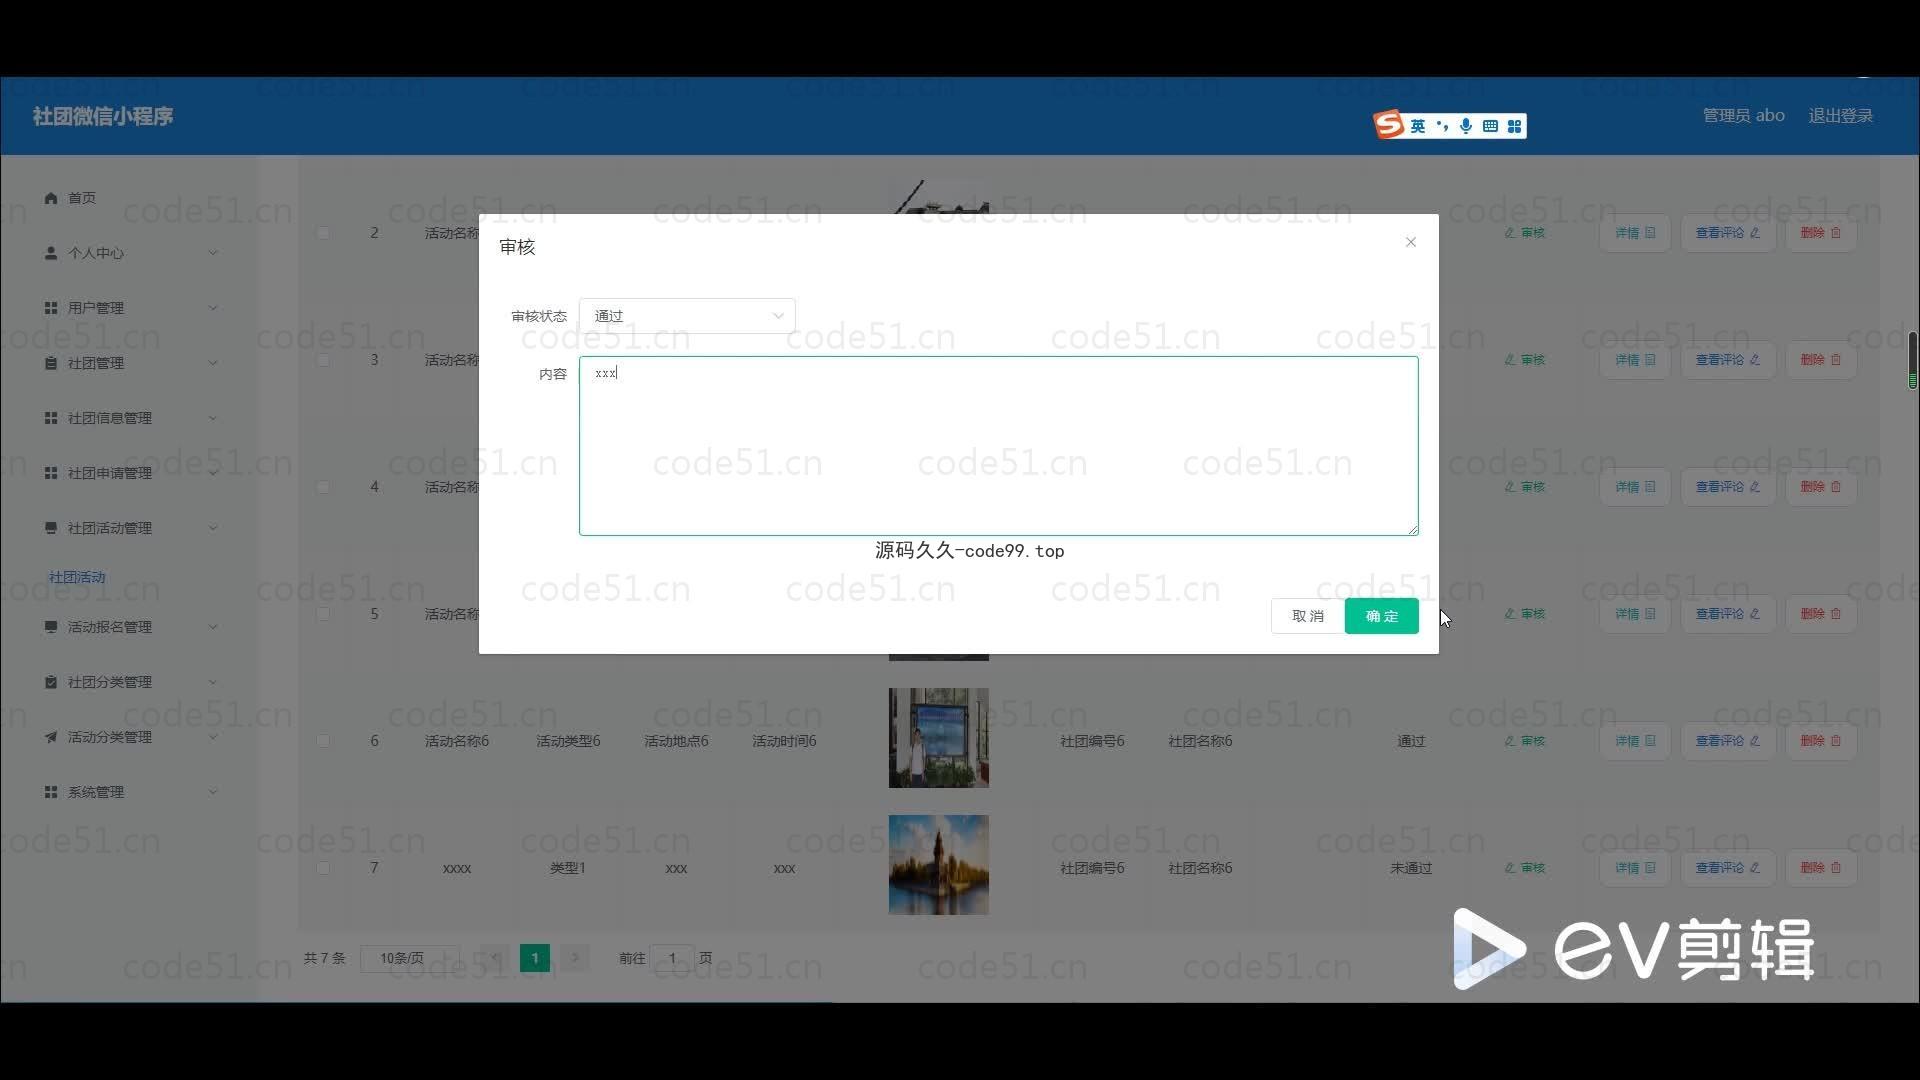Delete row 7 with 删除 button
Image resolution: width=1920 pixels, height=1080 pixels.
point(1820,868)
